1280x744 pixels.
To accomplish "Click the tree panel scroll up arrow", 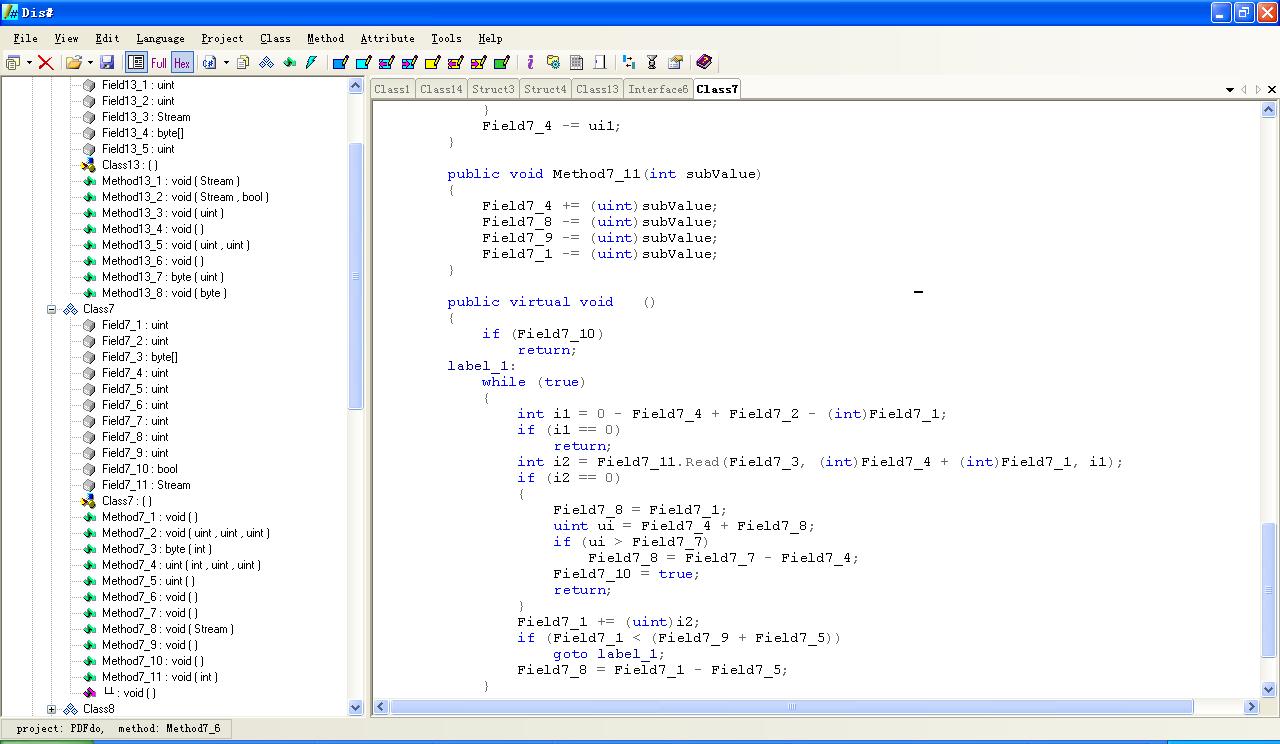I will 355,86.
